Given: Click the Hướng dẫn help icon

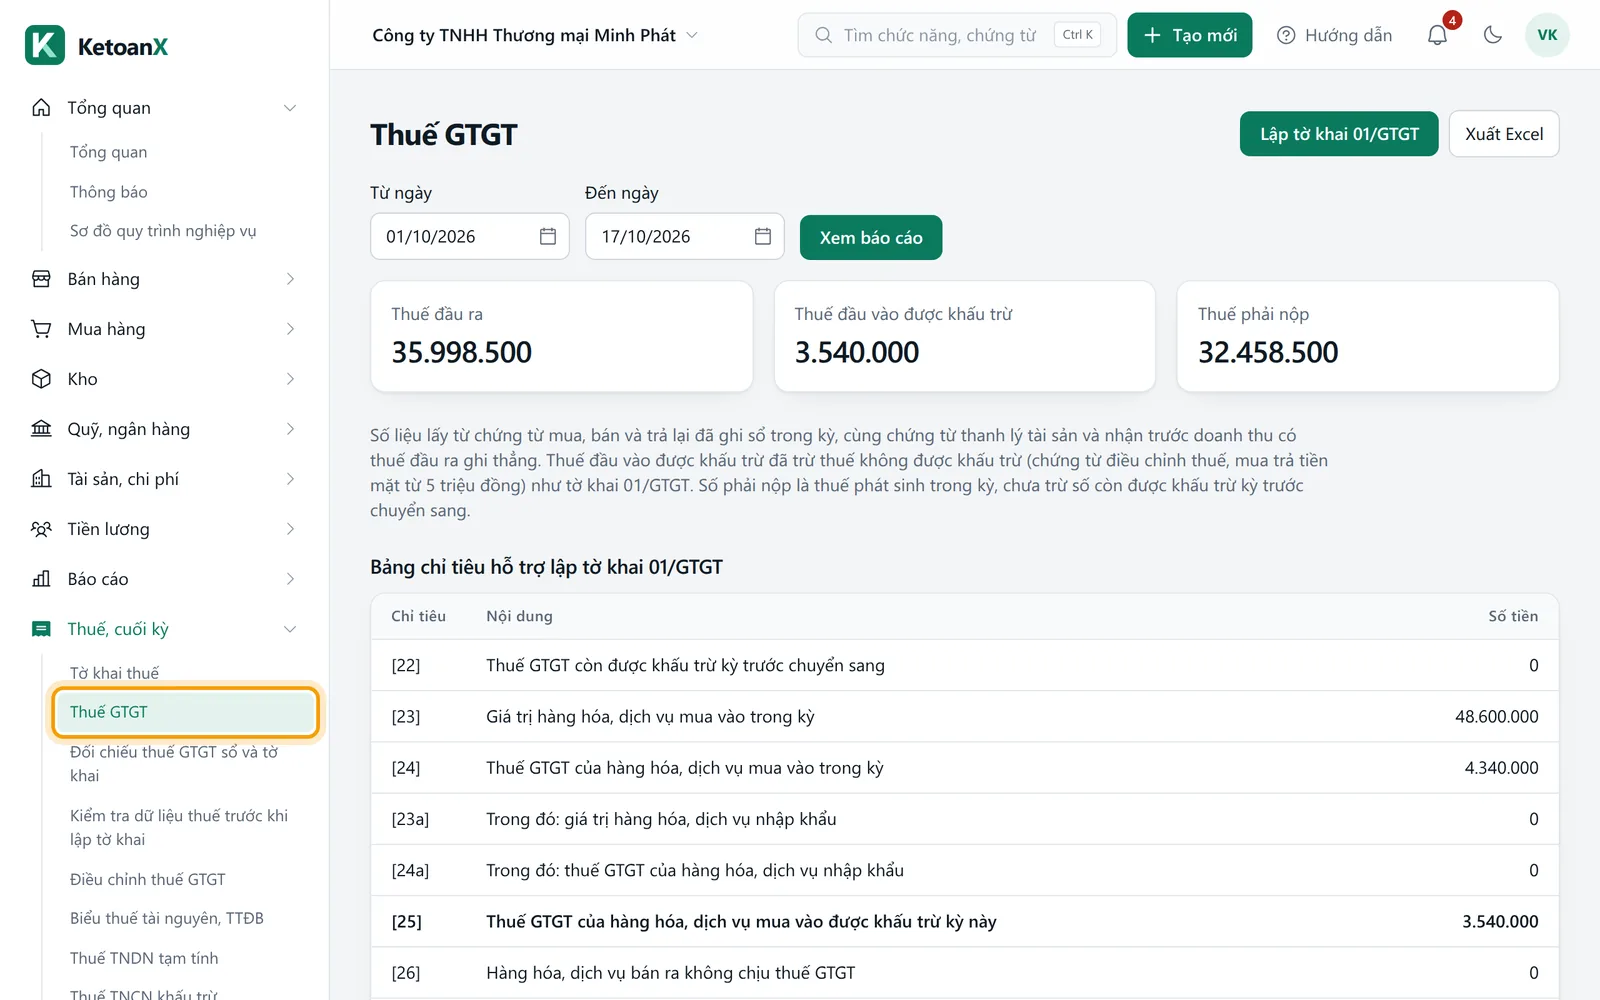Looking at the screenshot, I should (x=1286, y=35).
